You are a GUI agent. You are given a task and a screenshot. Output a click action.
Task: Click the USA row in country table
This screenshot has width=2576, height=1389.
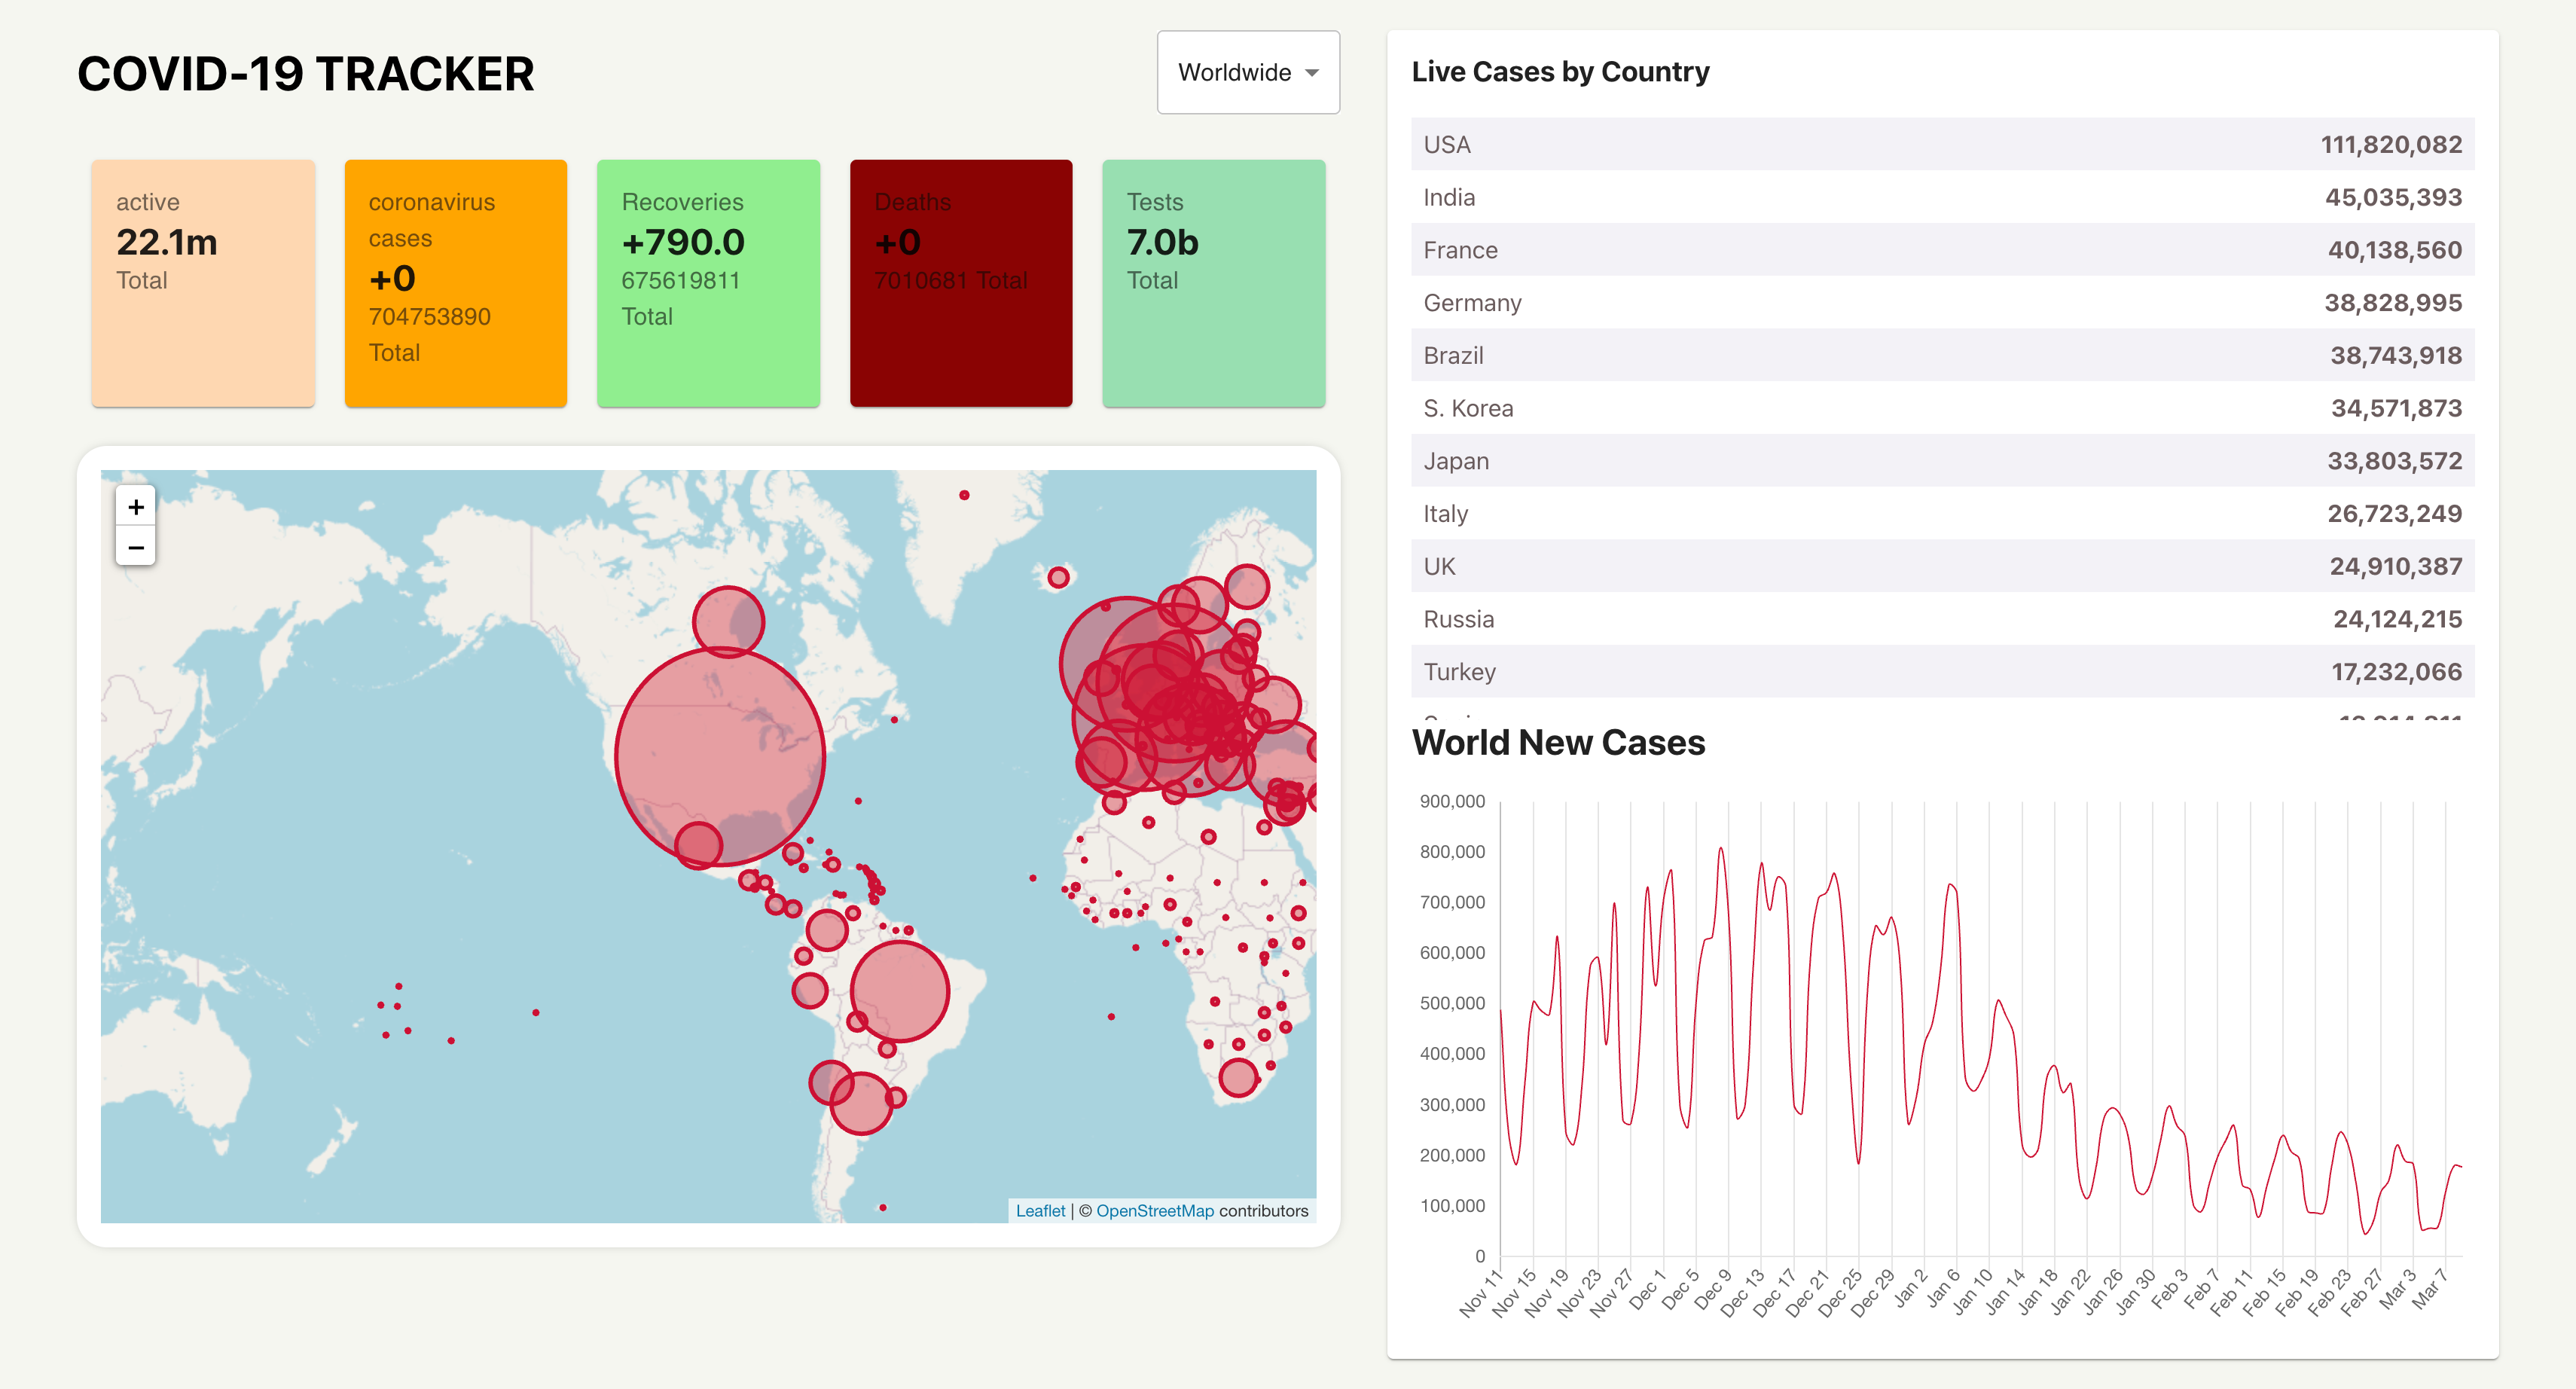(1941, 145)
